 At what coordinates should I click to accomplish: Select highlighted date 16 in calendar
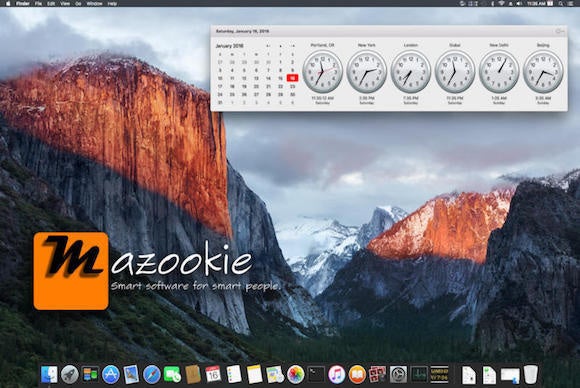coord(293,78)
